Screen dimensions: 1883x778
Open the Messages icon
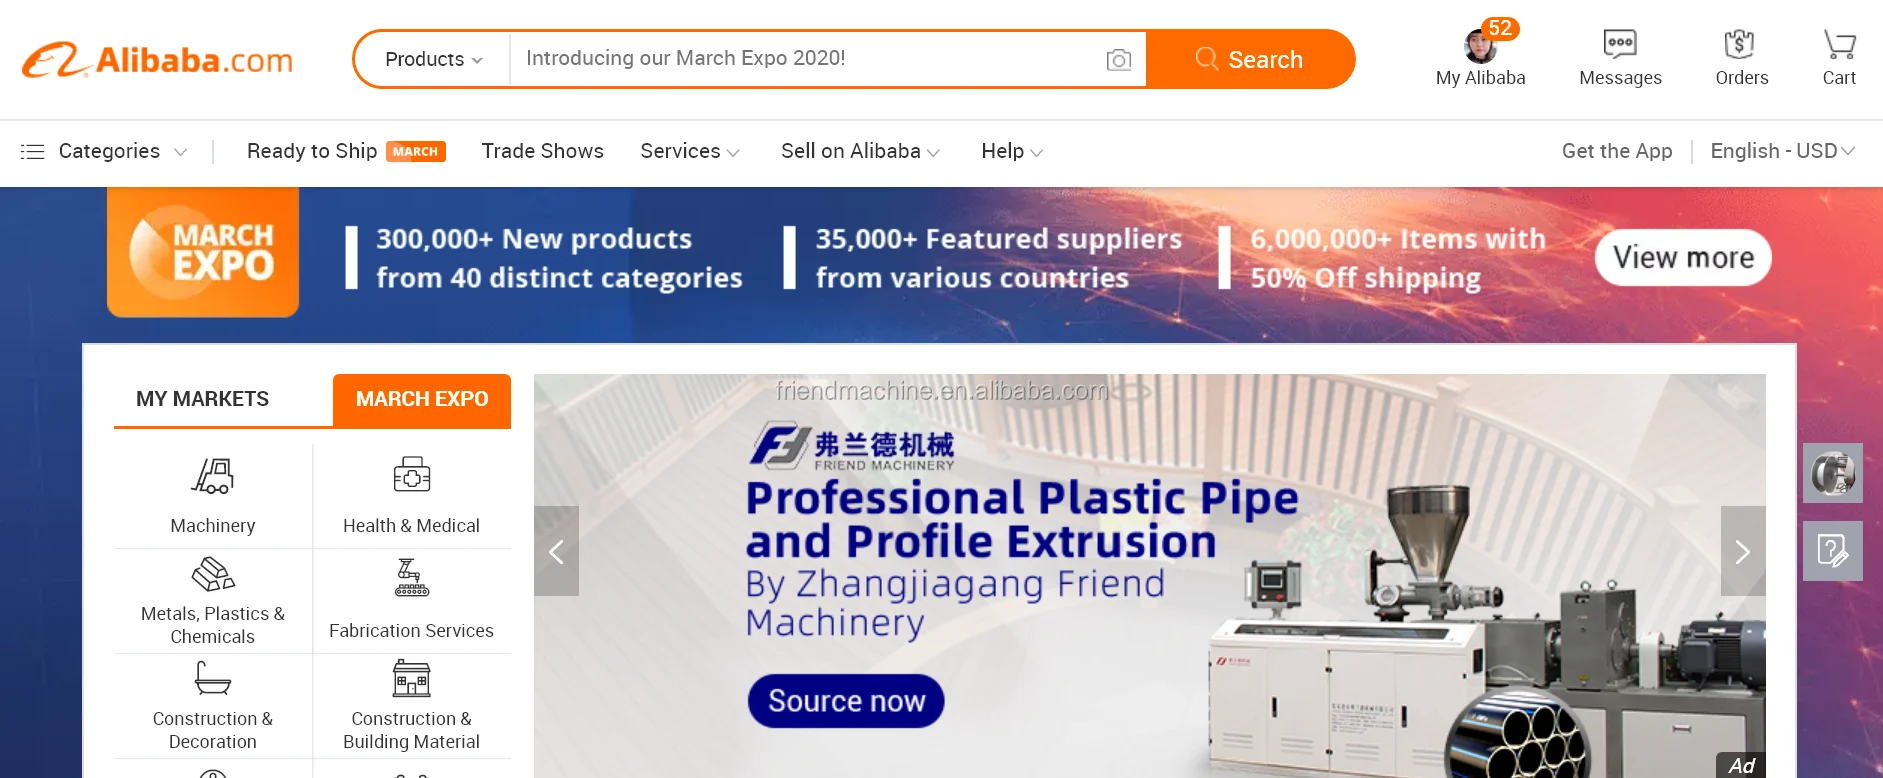click(x=1620, y=44)
